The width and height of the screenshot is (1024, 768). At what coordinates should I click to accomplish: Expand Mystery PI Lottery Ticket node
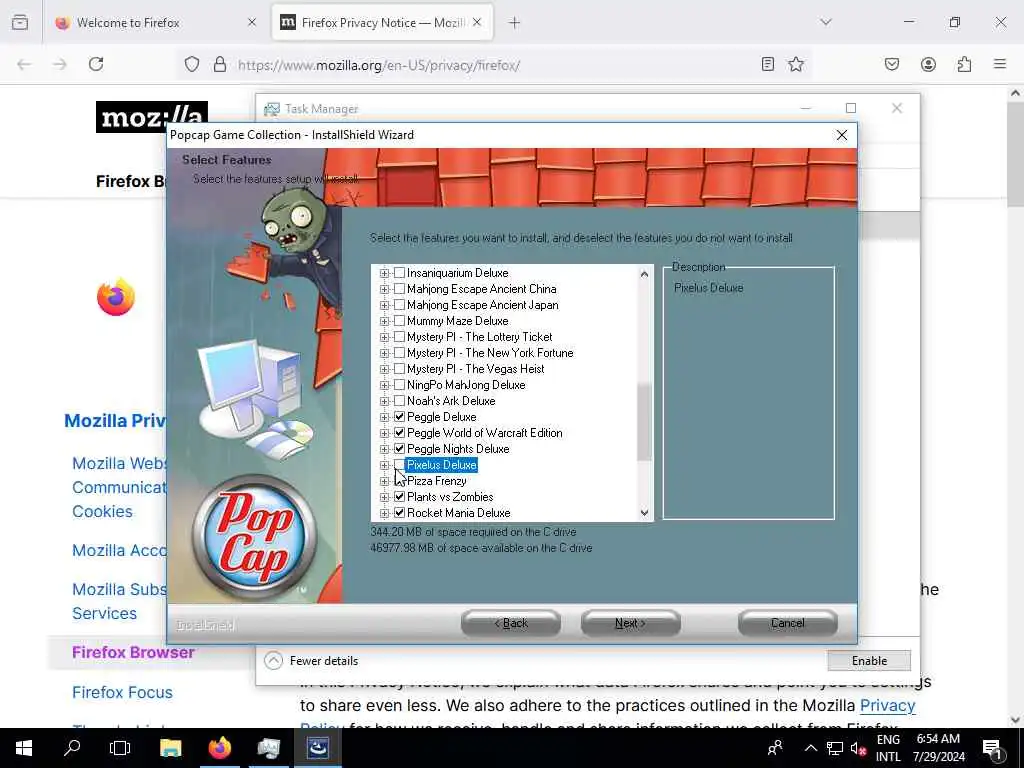pyautogui.click(x=385, y=337)
